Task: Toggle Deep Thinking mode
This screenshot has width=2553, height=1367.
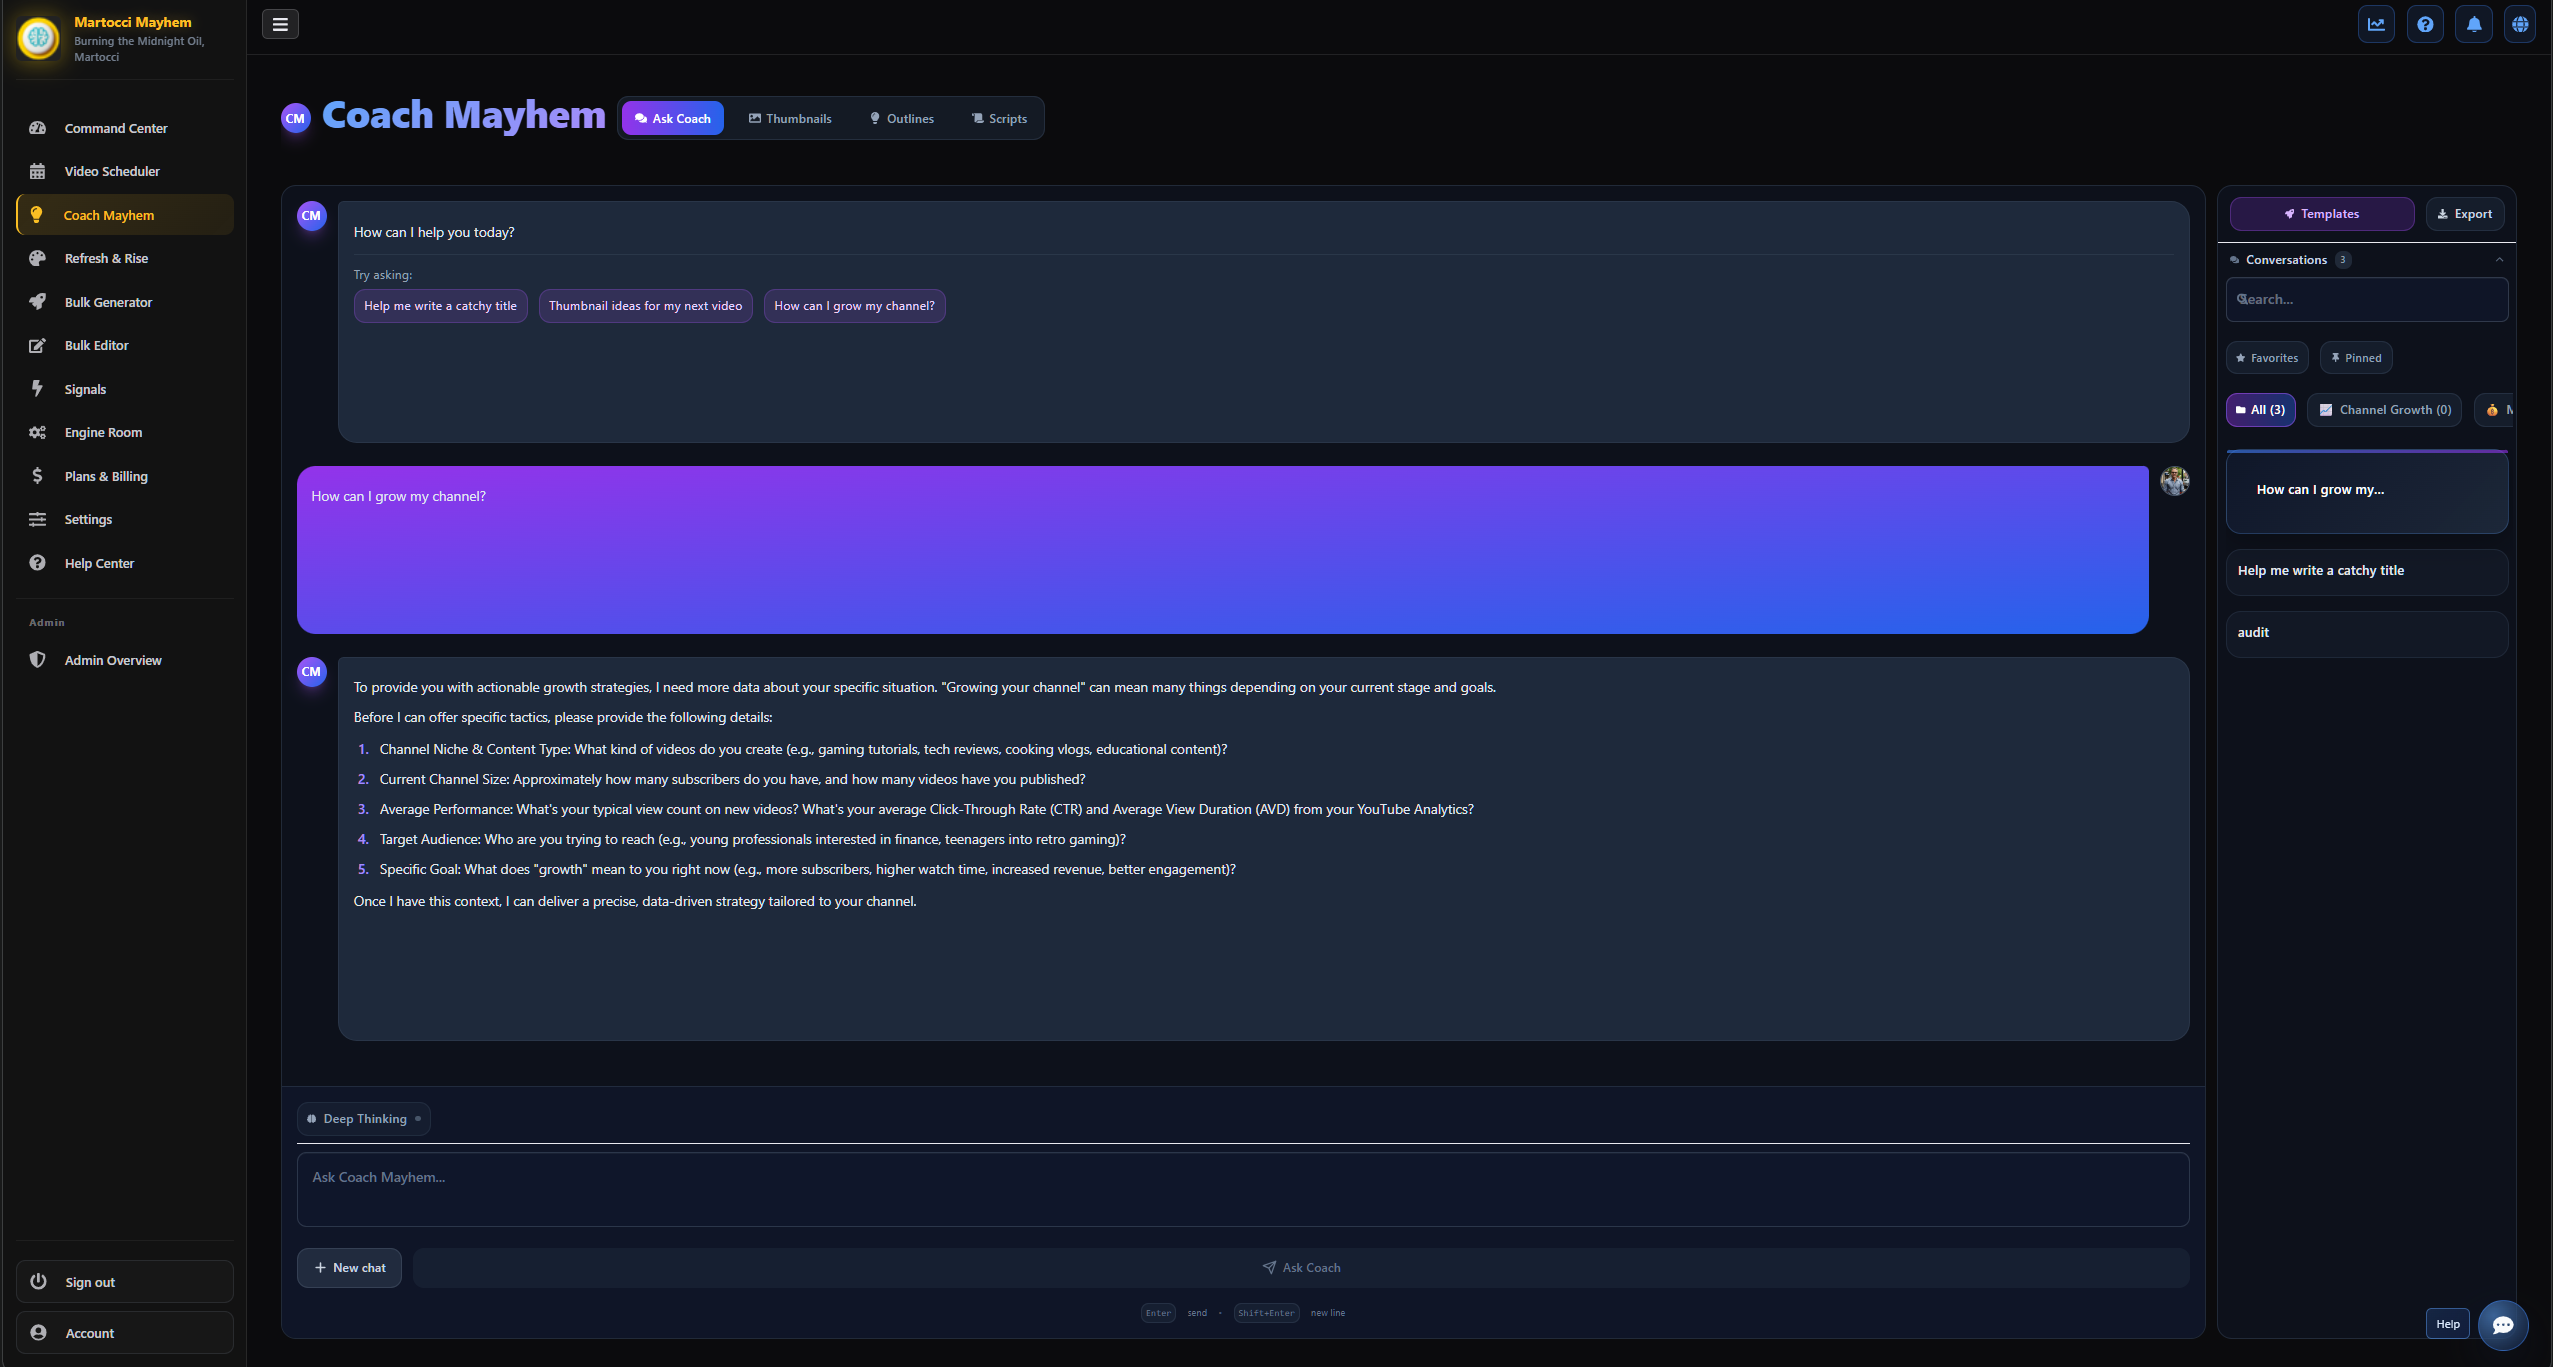Action: click(363, 1119)
